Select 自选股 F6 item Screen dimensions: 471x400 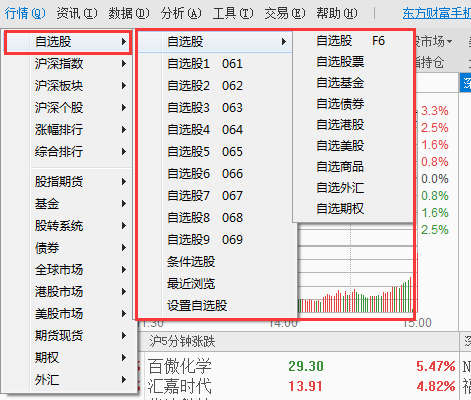pos(353,41)
